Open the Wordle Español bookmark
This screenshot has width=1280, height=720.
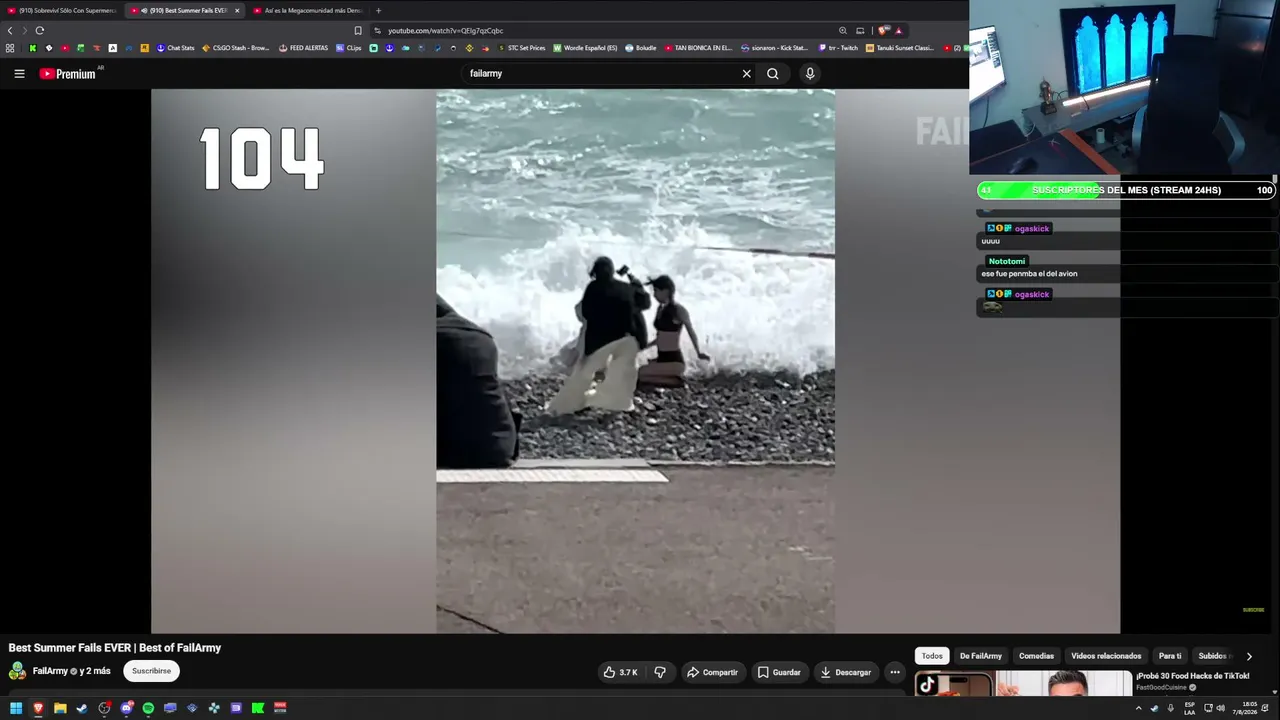pyautogui.click(x=585, y=48)
